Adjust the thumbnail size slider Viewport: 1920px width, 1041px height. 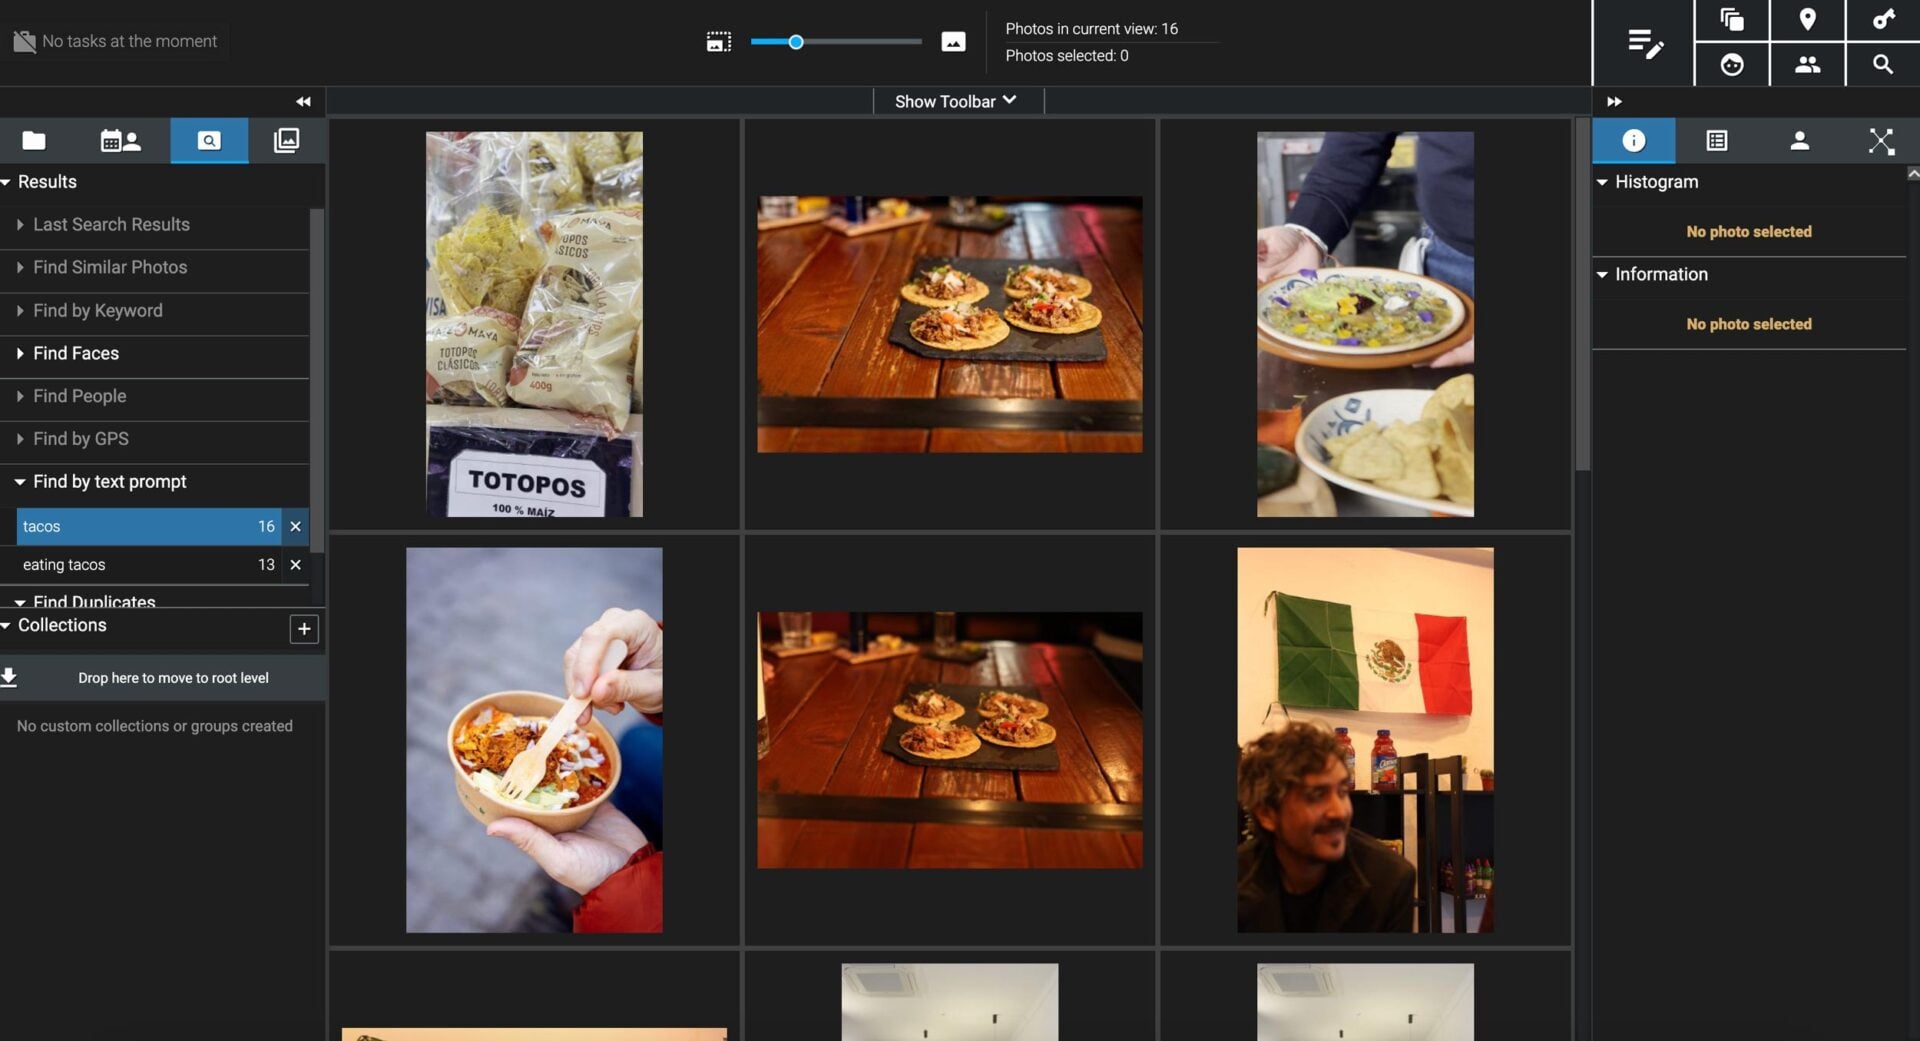pyautogui.click(x=795, y=41)
